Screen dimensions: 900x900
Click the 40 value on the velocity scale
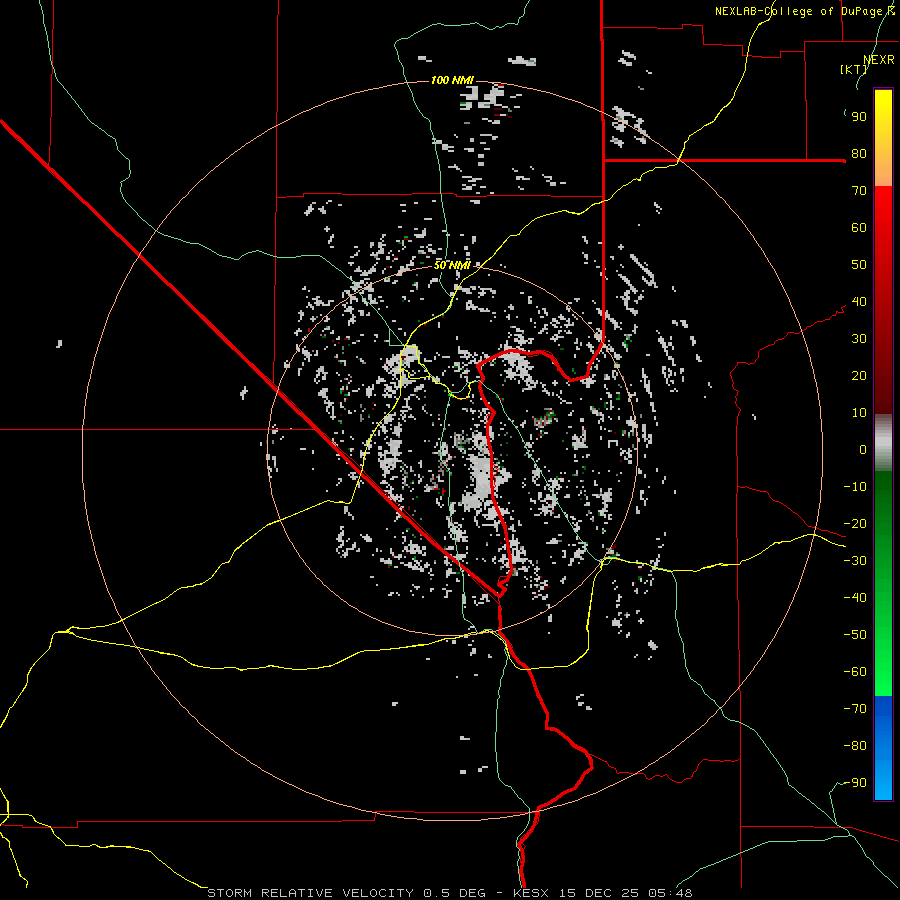click(859, 301)
